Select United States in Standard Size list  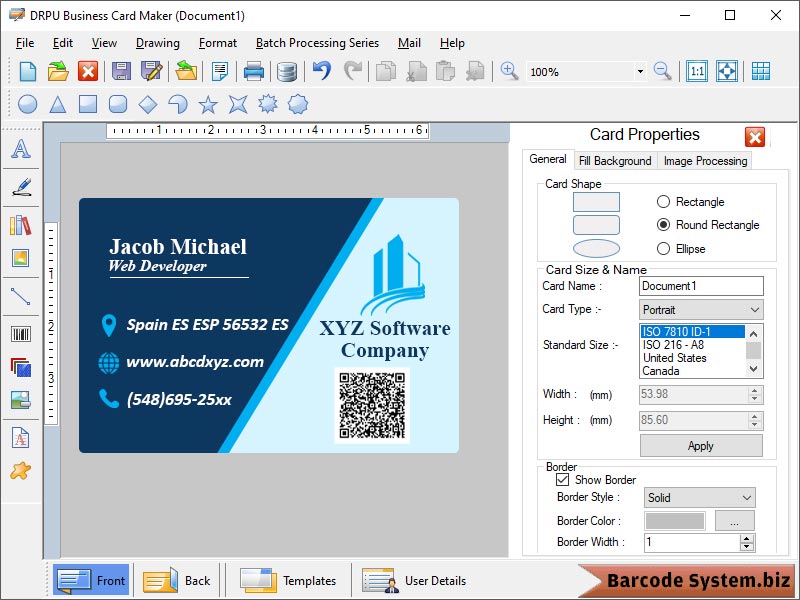point(674,358)
